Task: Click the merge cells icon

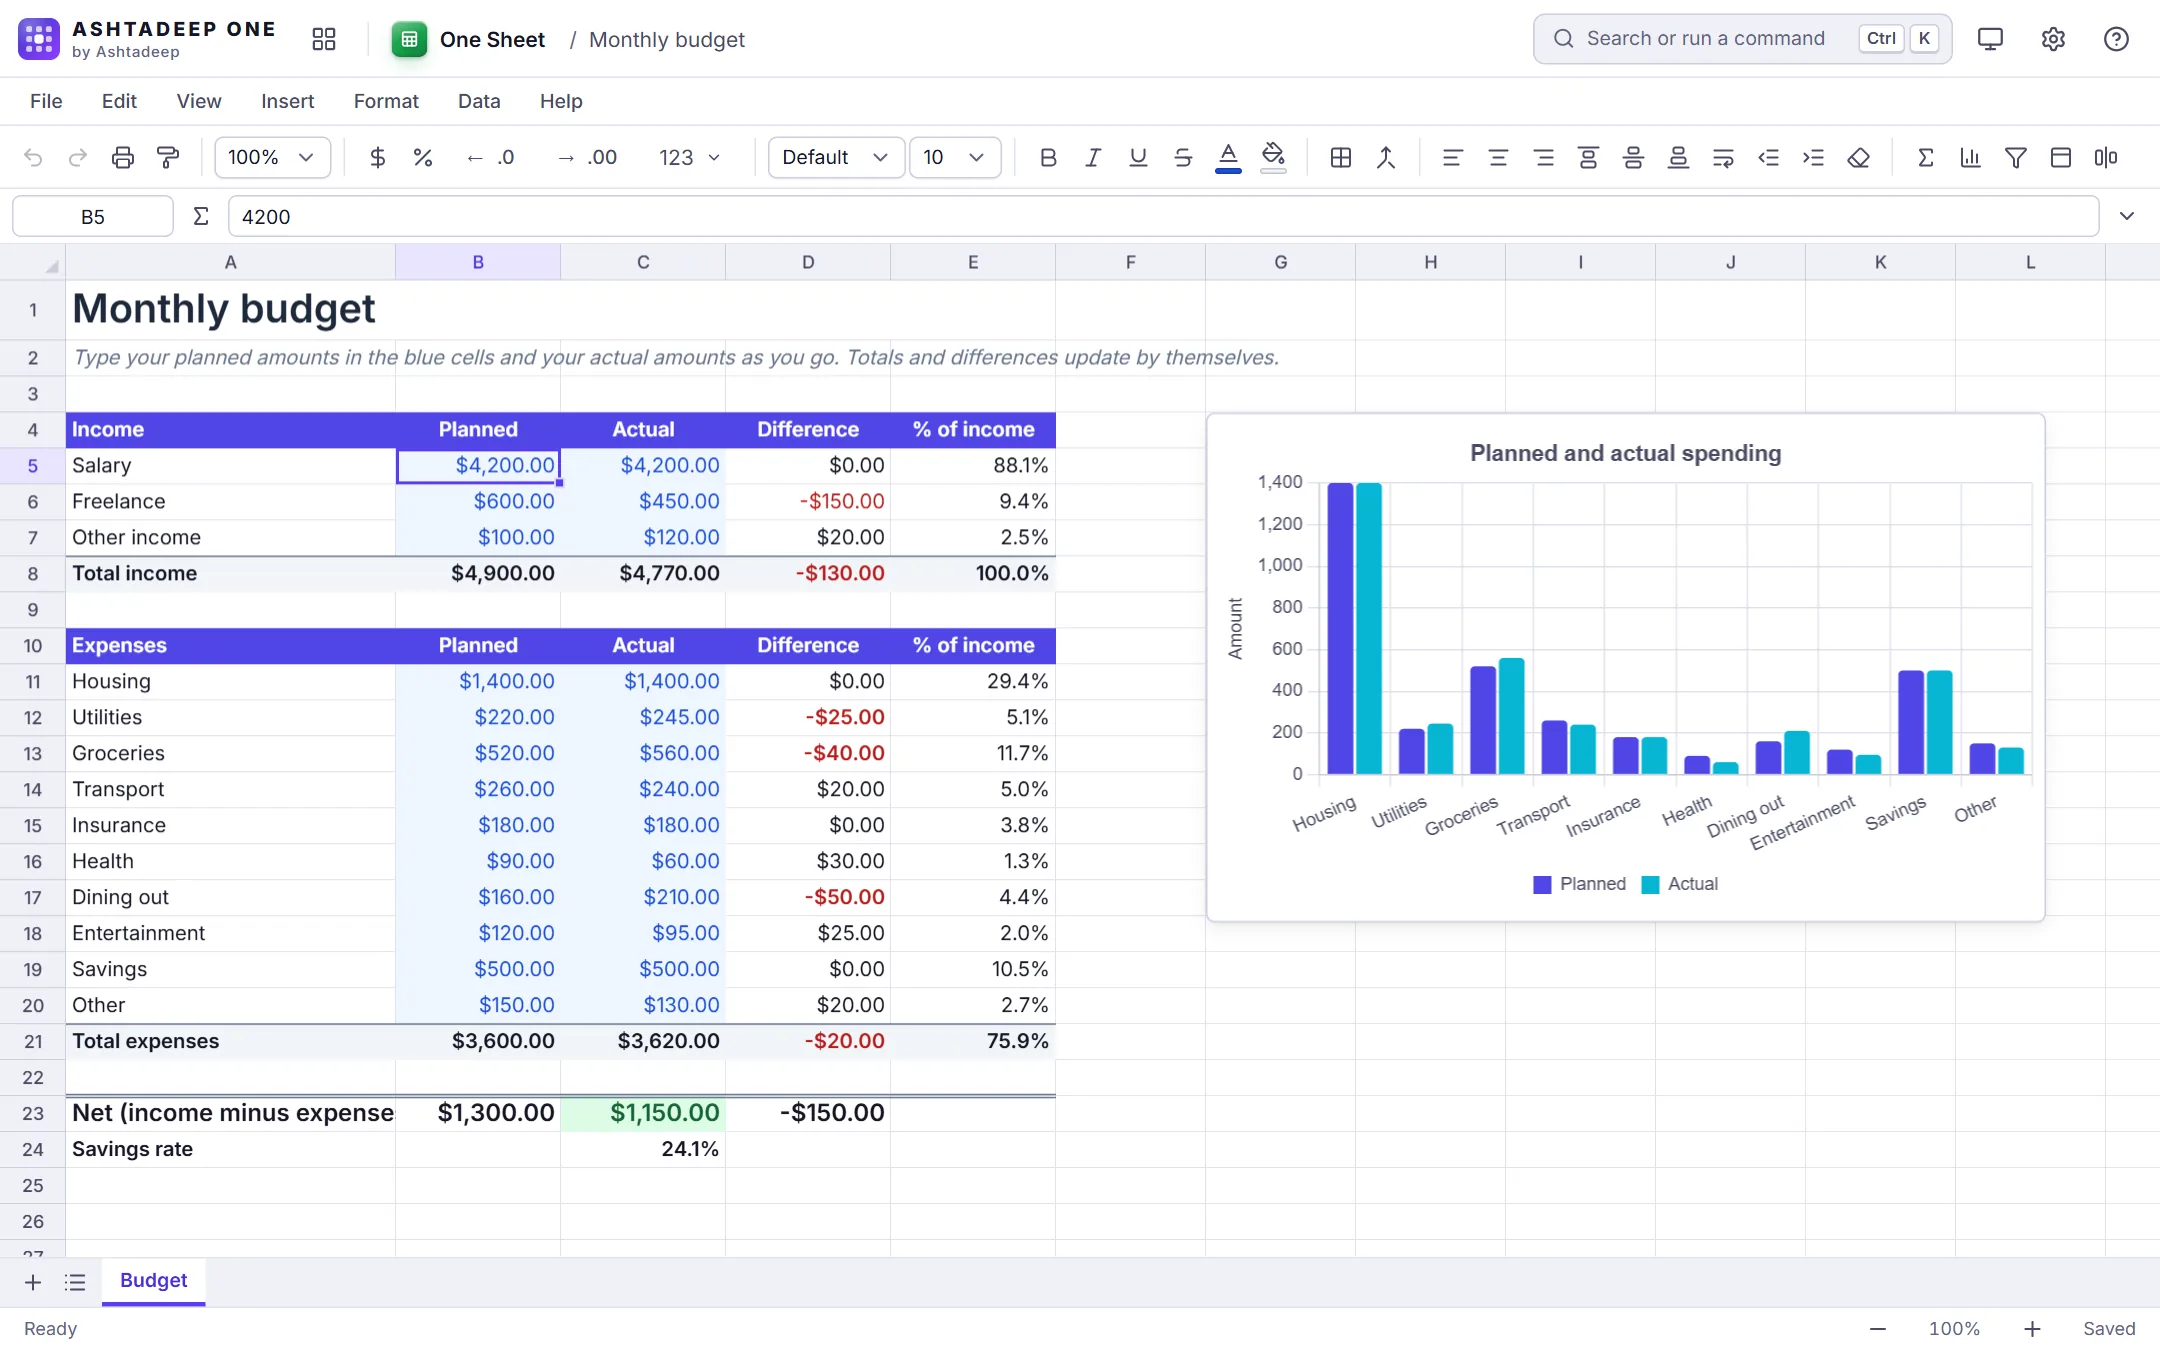Action: (x=1386, y=157)
